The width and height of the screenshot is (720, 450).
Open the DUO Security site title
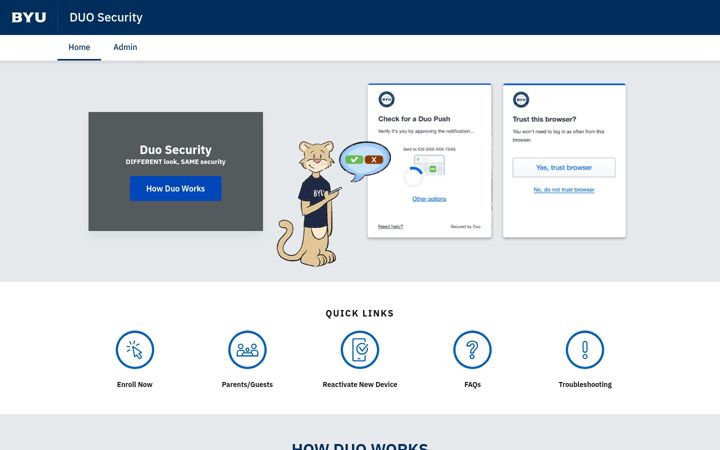pyautogui.click(x=106, y=17)
